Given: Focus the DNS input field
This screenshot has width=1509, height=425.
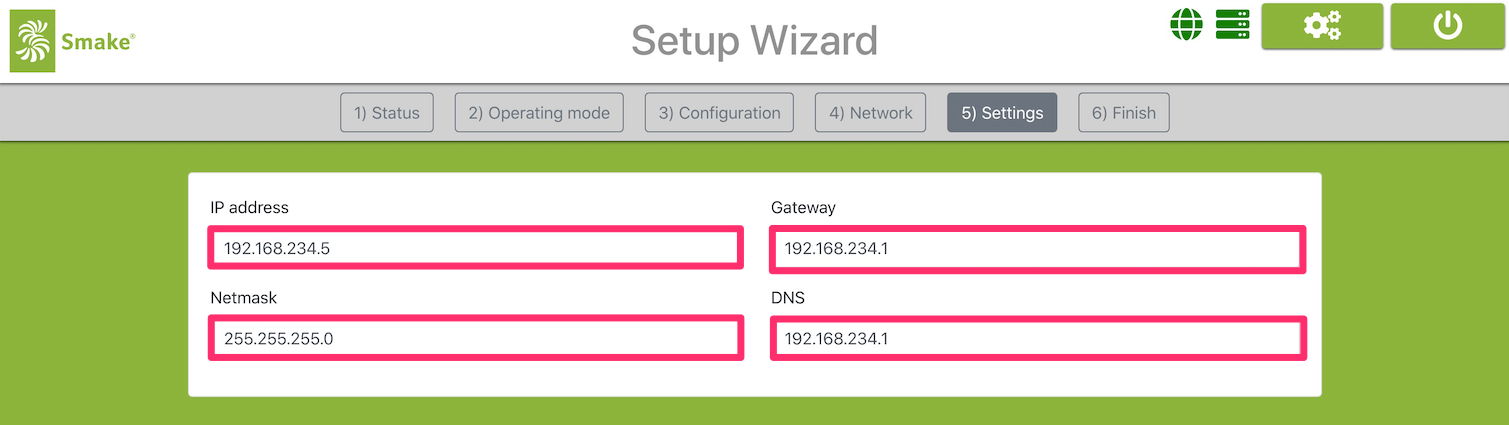Looking at the screenshot, I should click(x=1037, y=338).
